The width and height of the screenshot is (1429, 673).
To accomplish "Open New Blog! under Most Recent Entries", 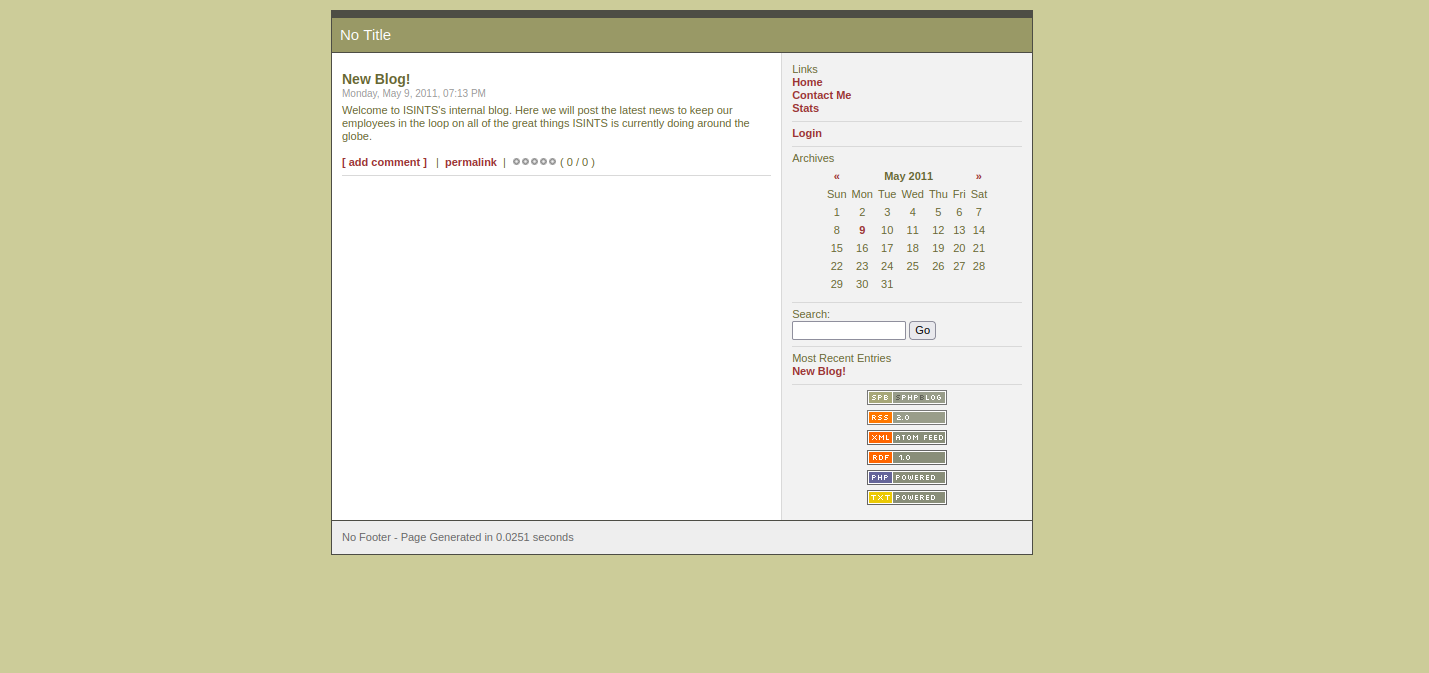I will pos(818,371).
